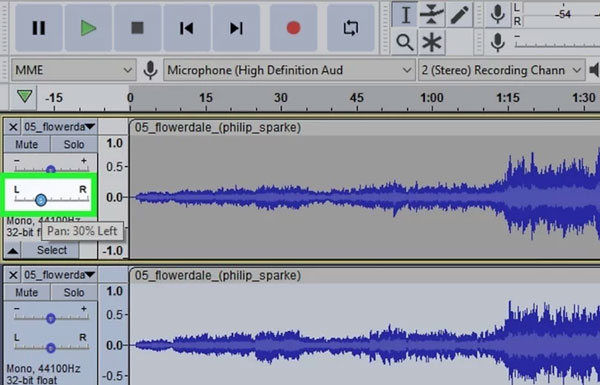The image size is (600, 385).
Task: Click the first track's vertical scale 0.0
Action: pyautogui.click(x=114, y=197)
